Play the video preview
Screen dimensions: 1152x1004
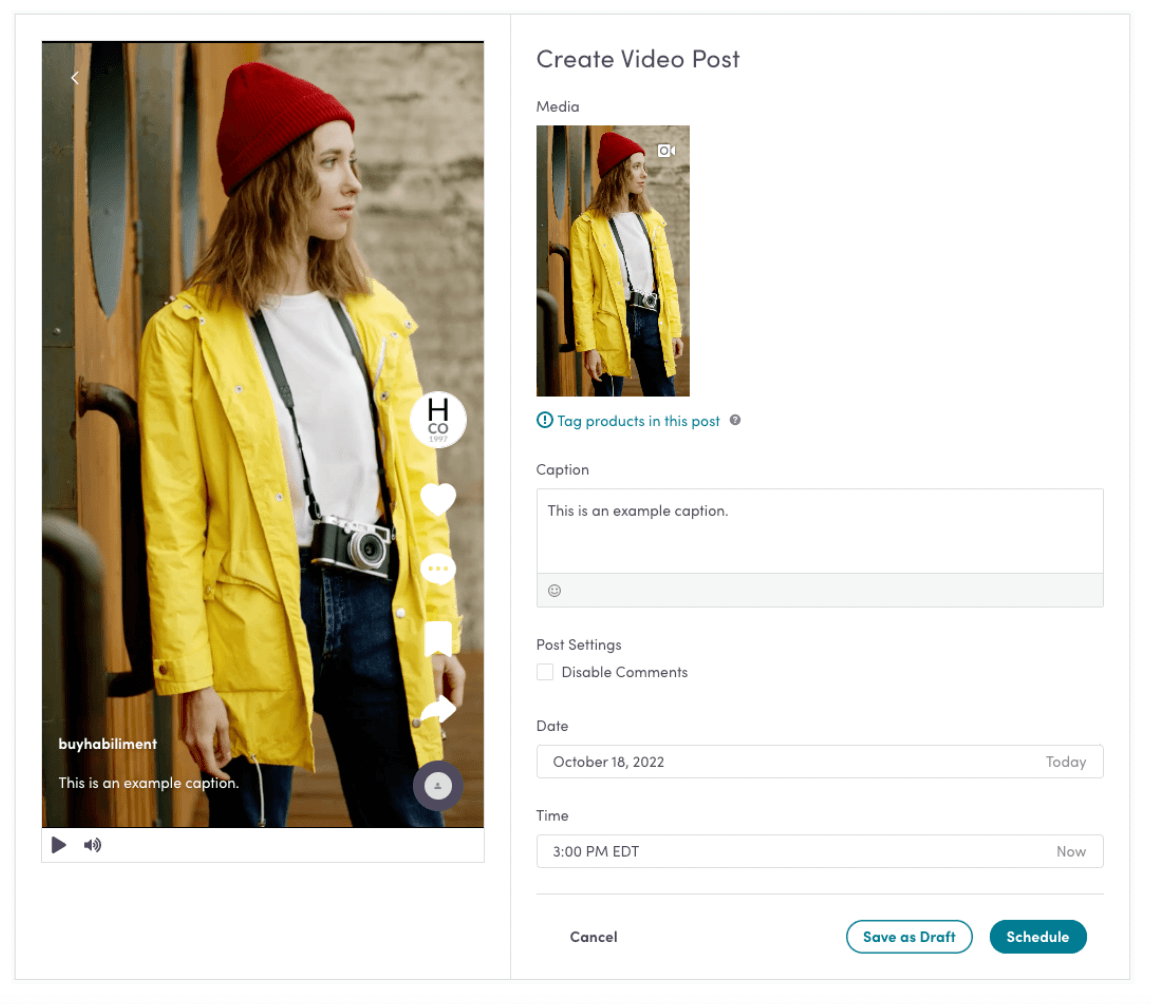click(x=59, y=845)
